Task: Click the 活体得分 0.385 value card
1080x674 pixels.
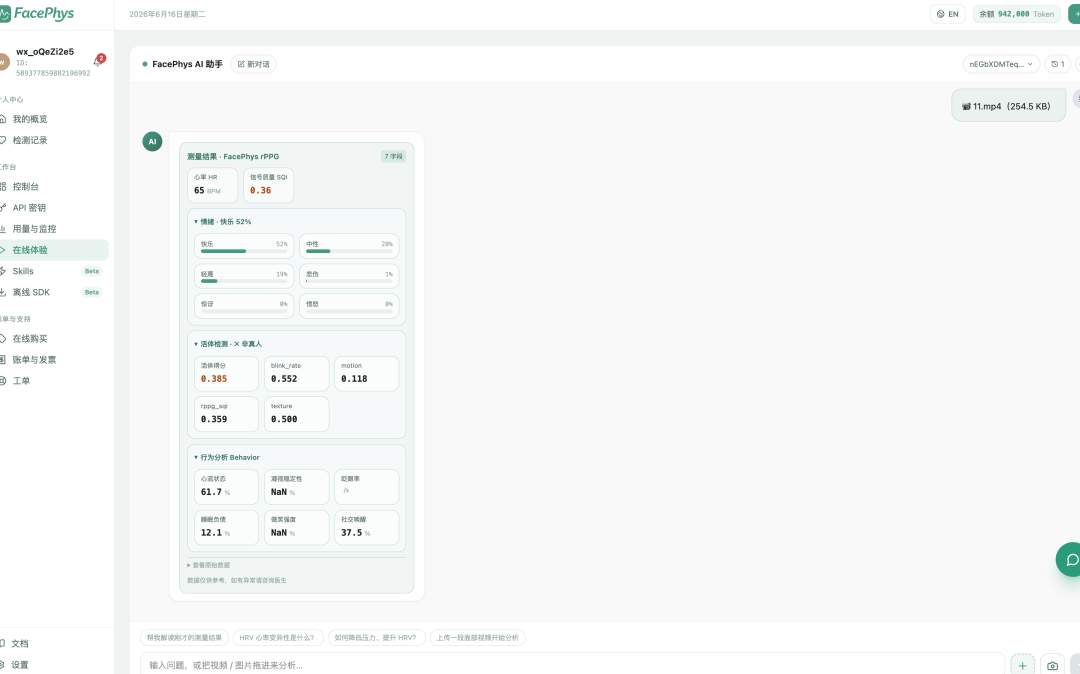Action: click(227, 374)
